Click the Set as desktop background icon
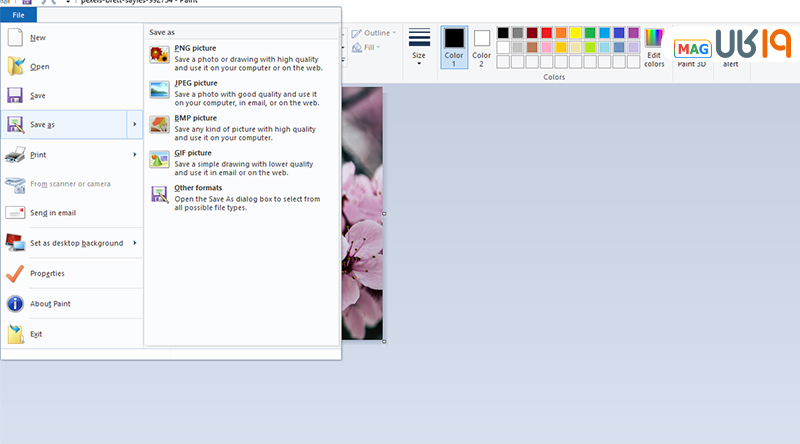The image size is (800, 444). [15, 243]
